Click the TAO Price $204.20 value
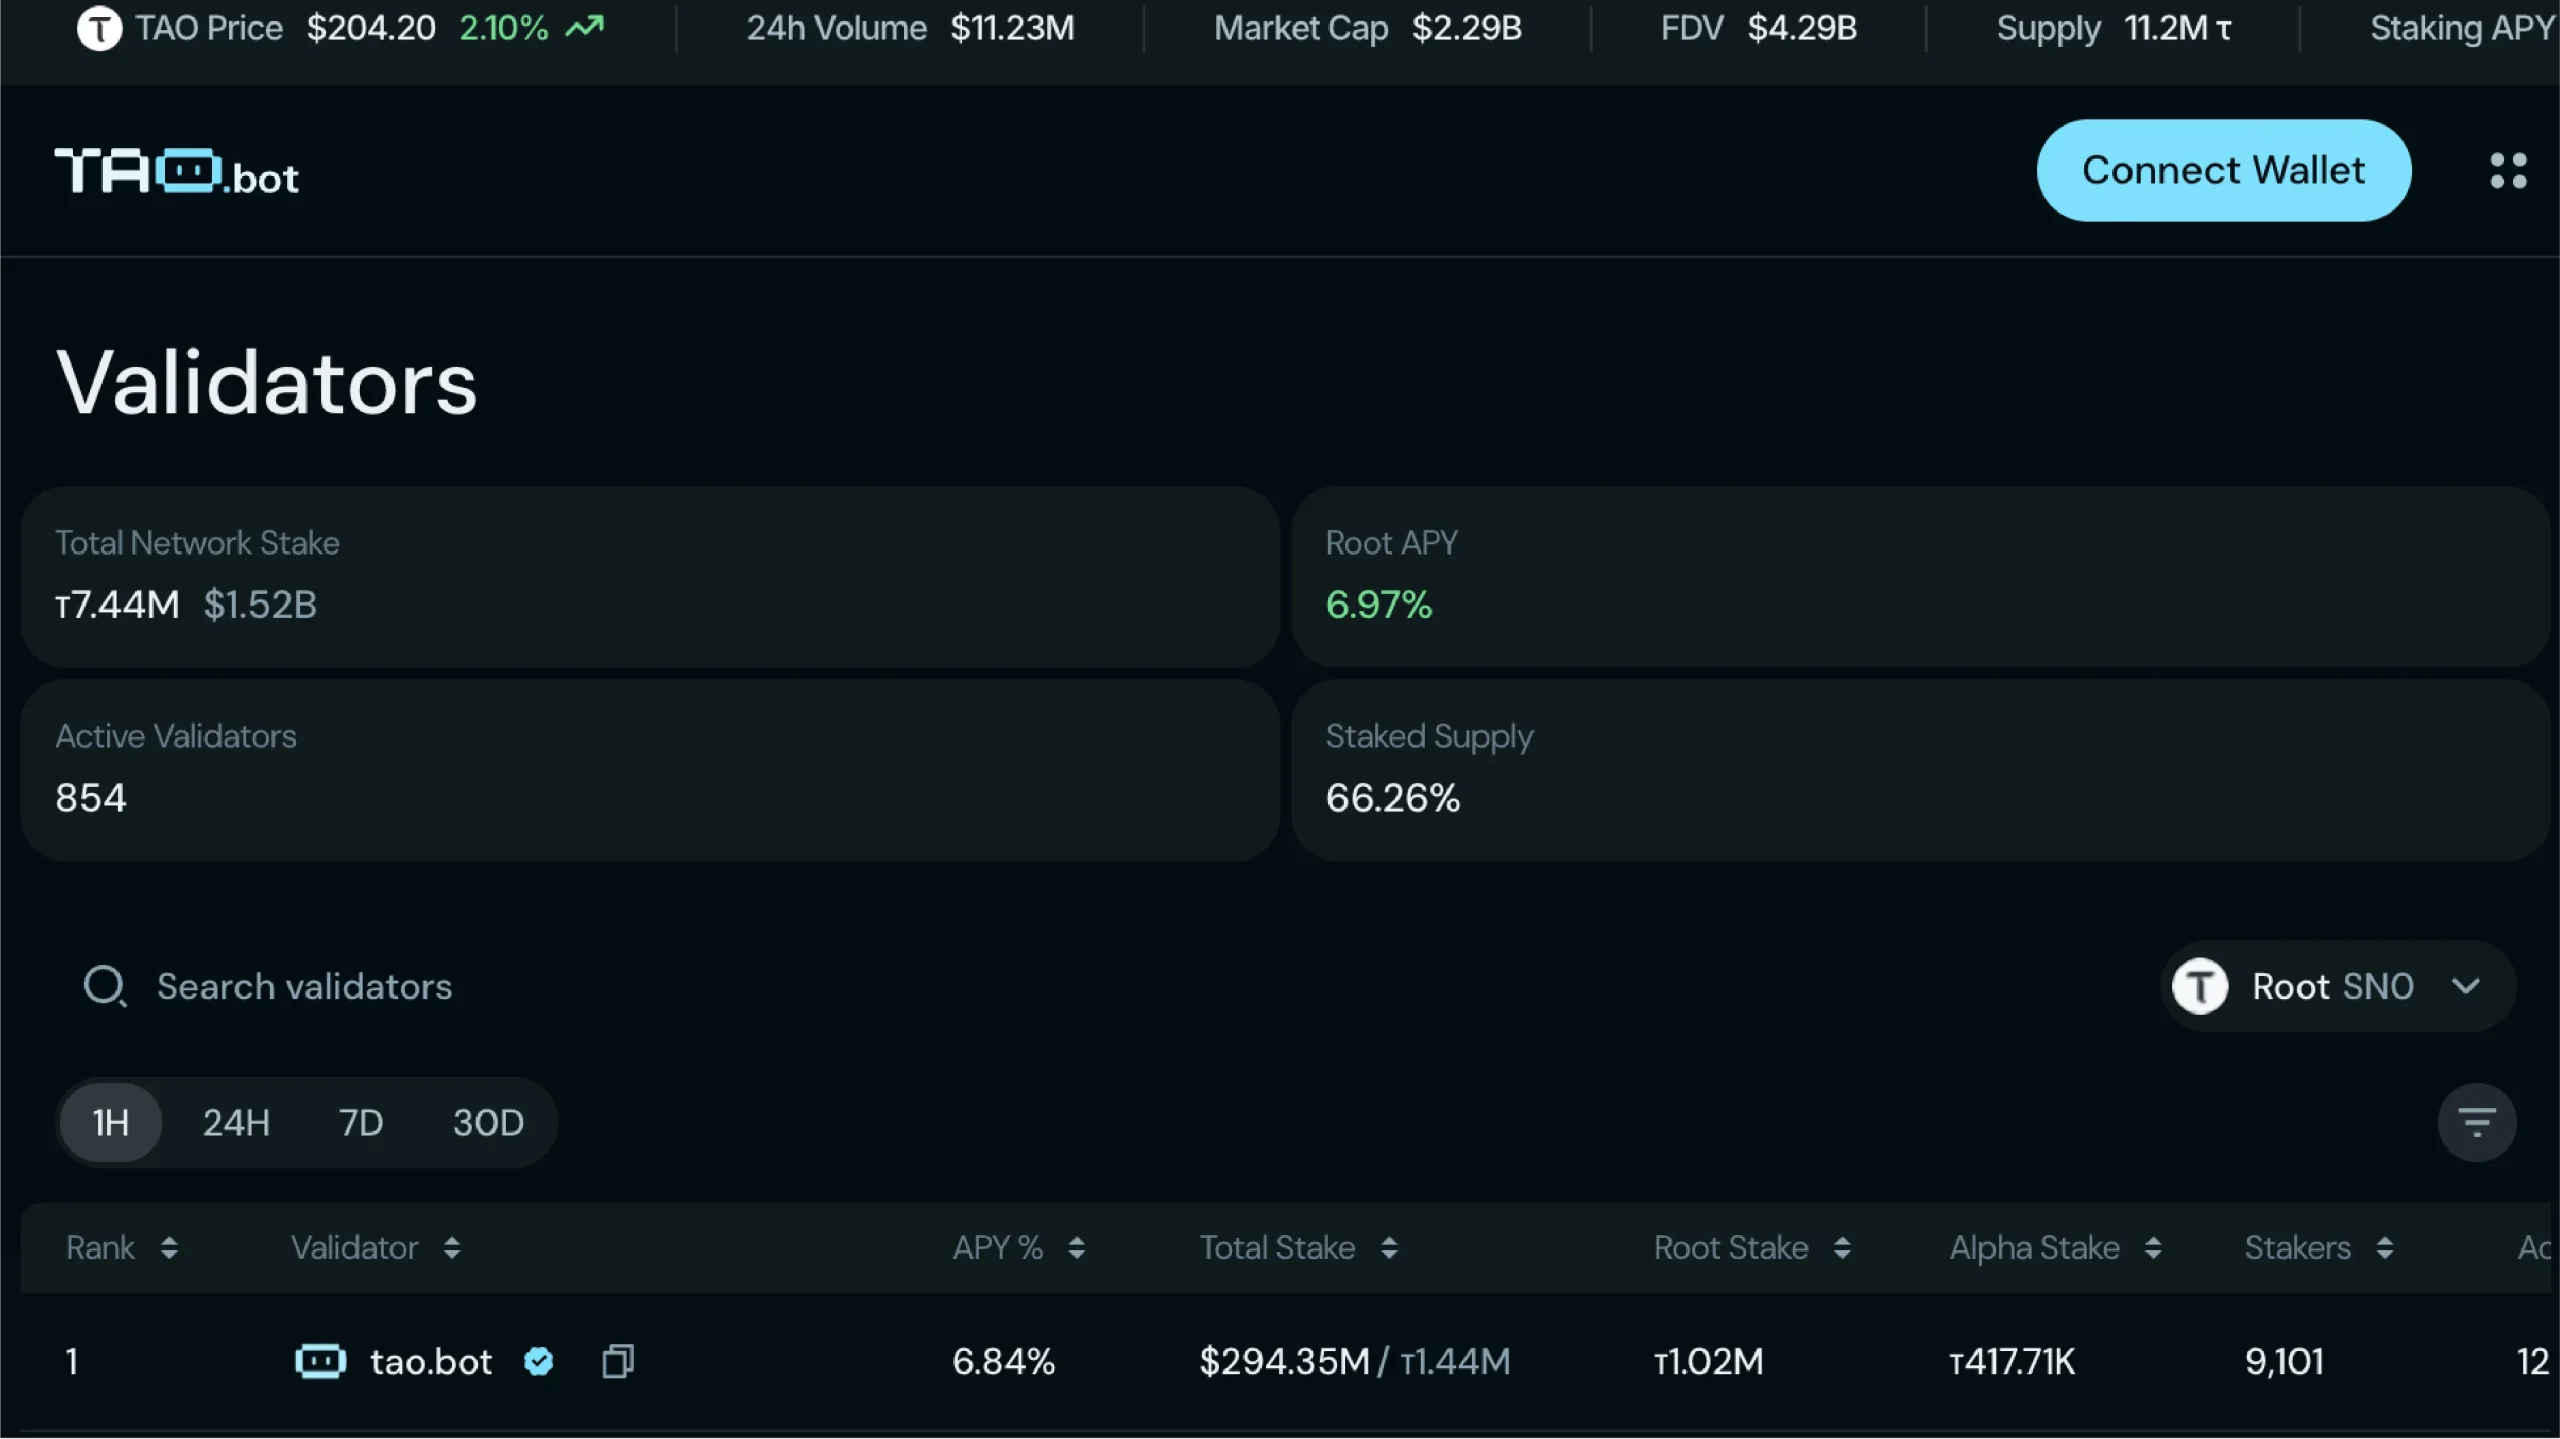 [x=371, y=28]
